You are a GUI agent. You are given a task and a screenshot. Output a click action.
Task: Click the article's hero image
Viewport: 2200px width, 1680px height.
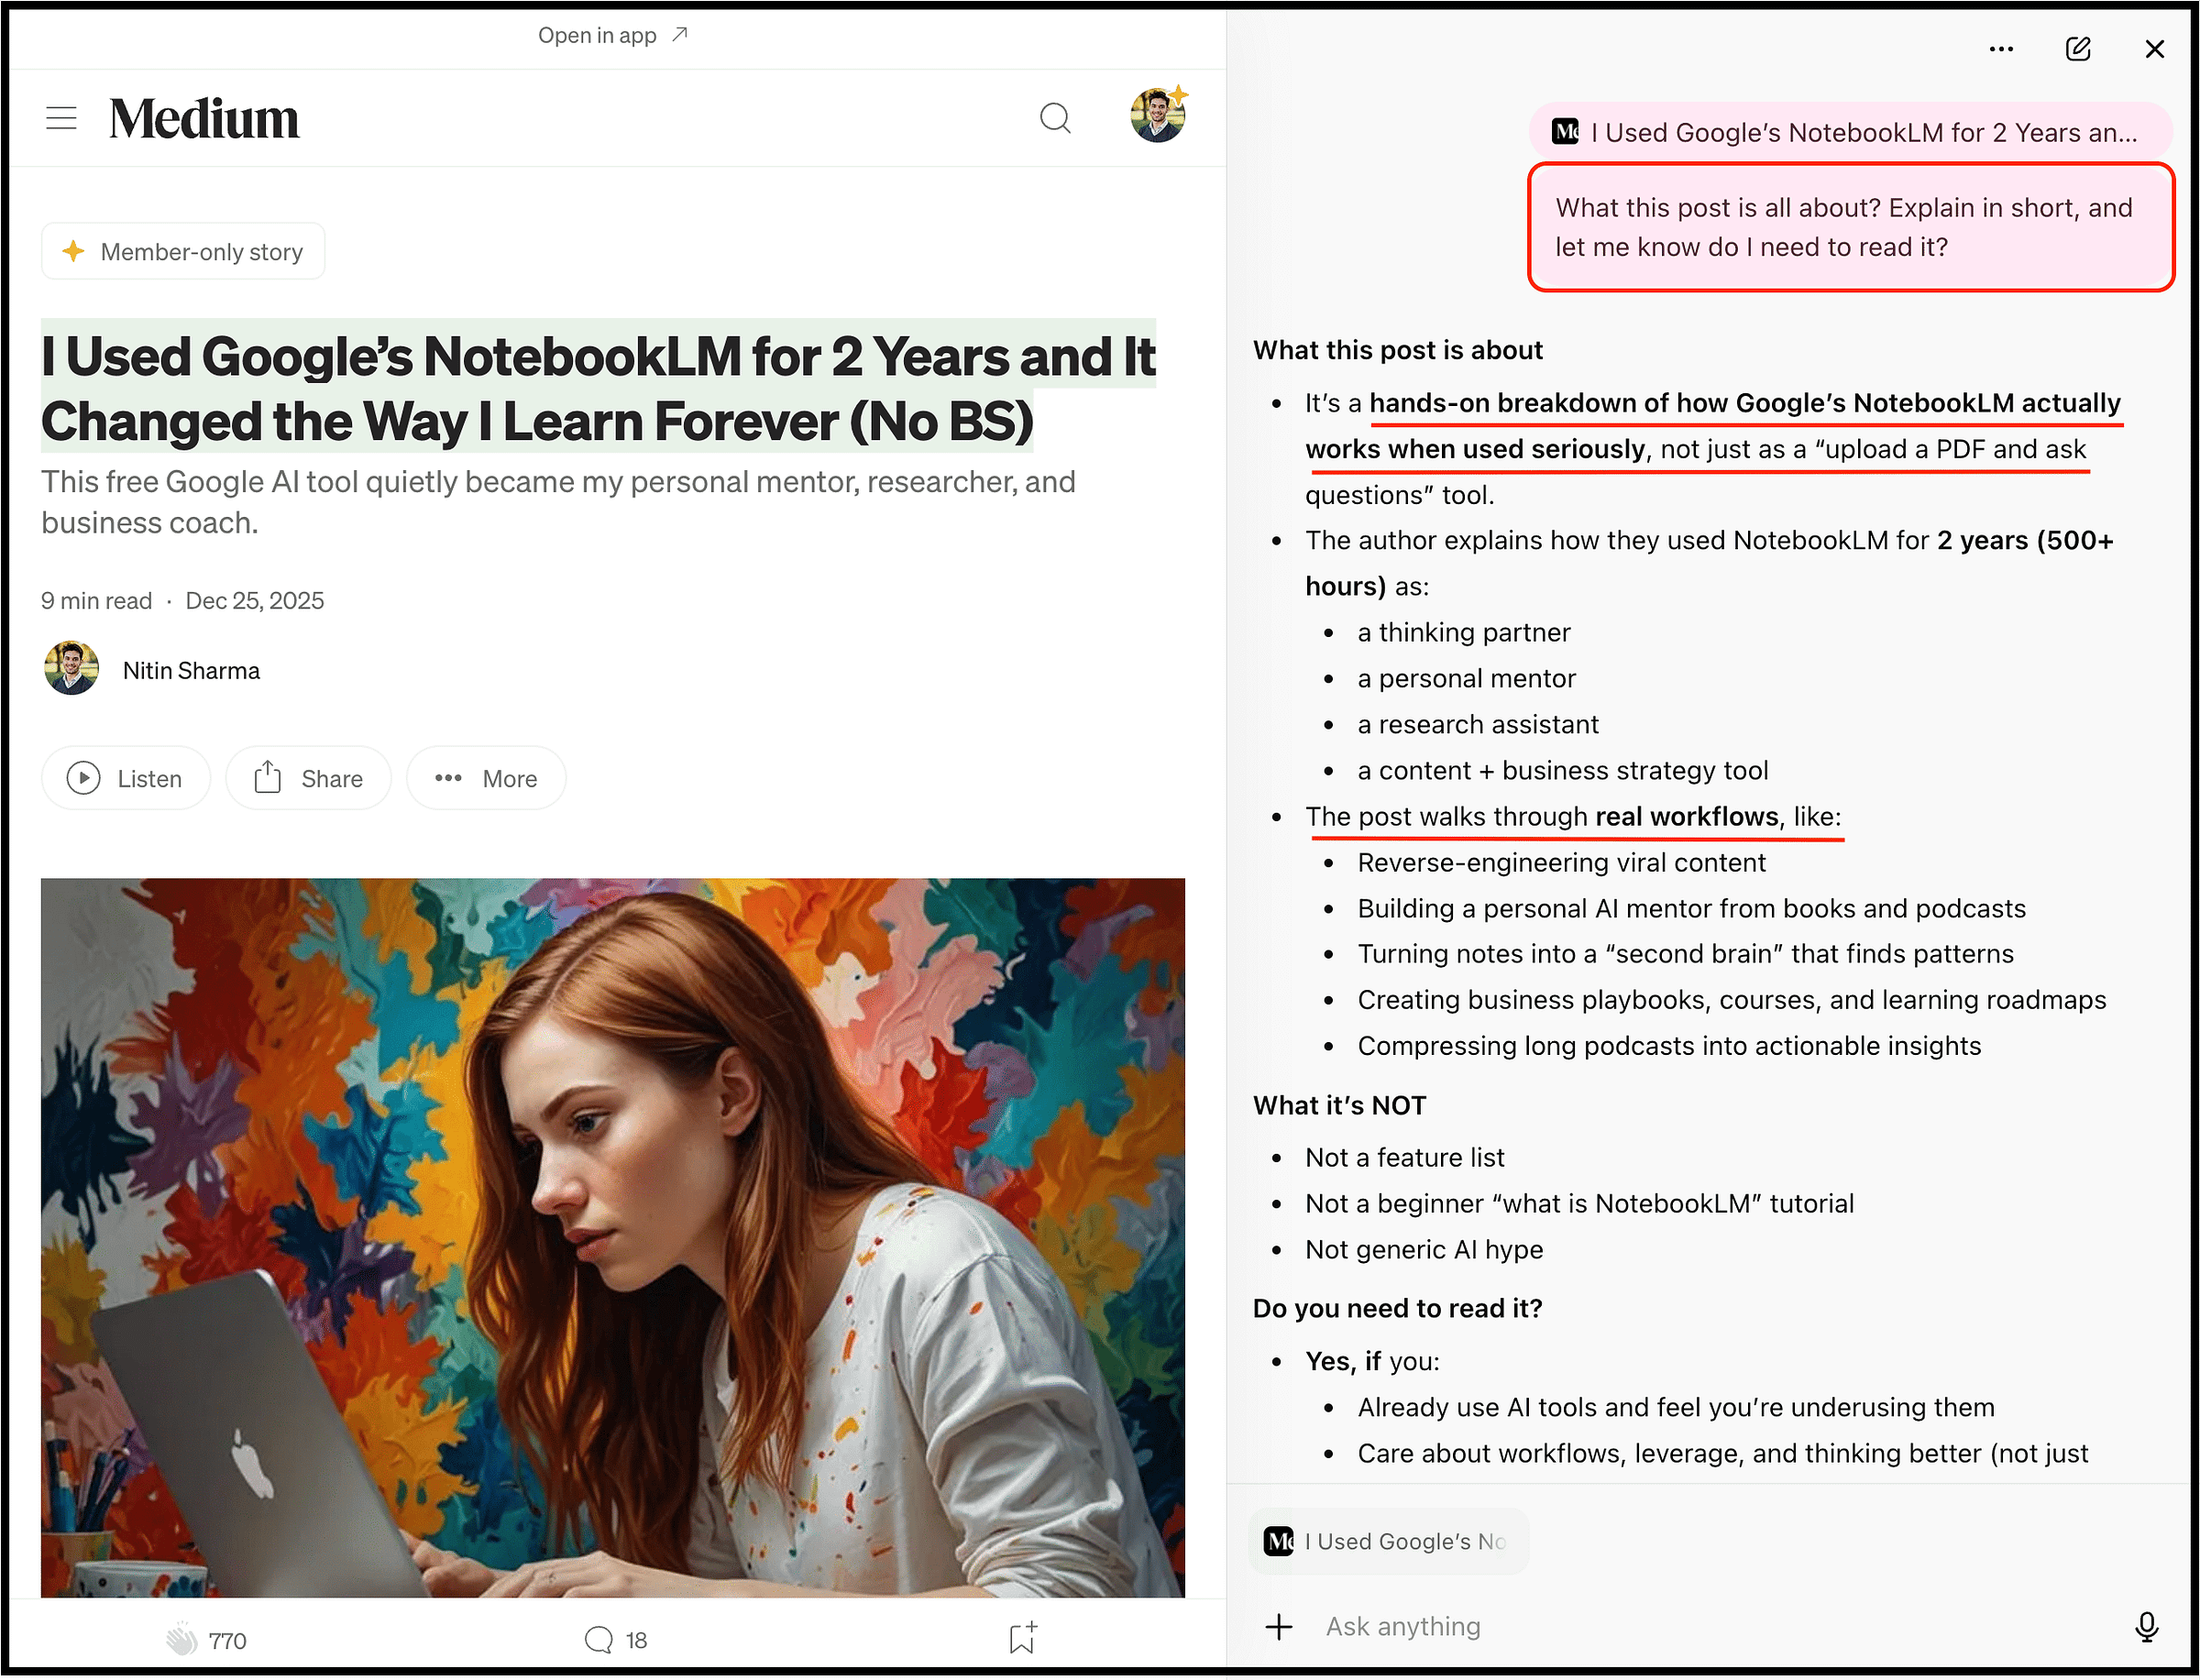coord(612,1237)
